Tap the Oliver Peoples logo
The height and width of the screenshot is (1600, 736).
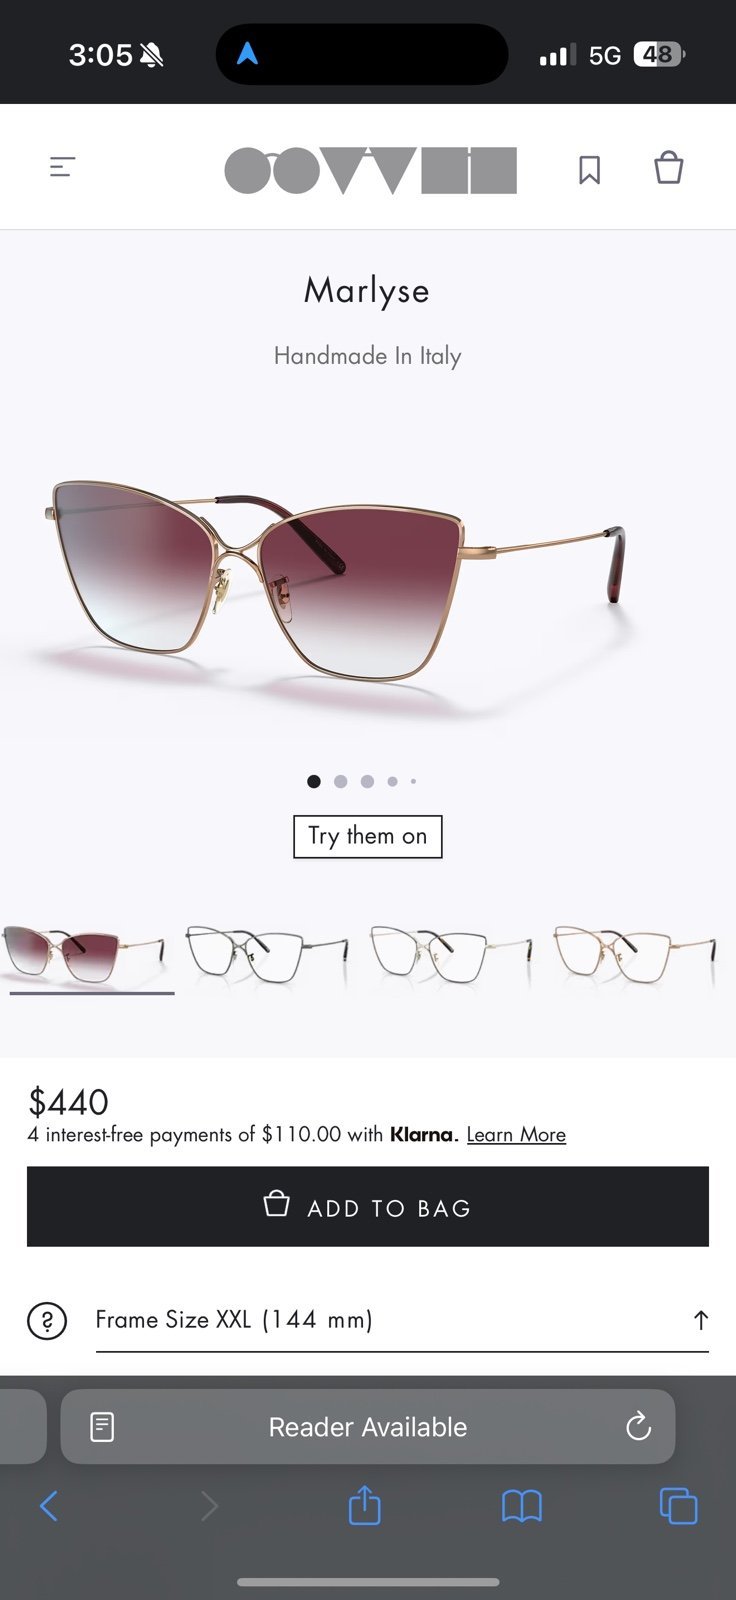pos(370,170)
